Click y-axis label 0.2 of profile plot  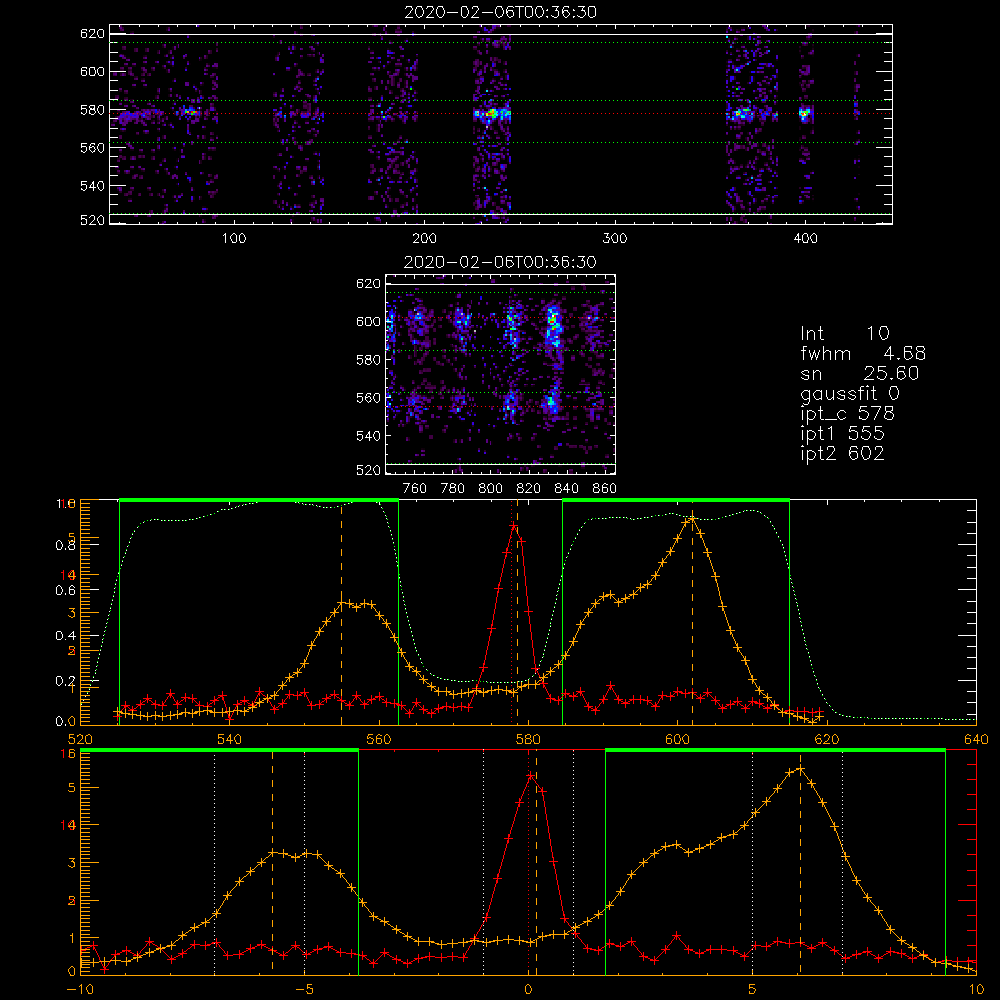coord(66,680)
